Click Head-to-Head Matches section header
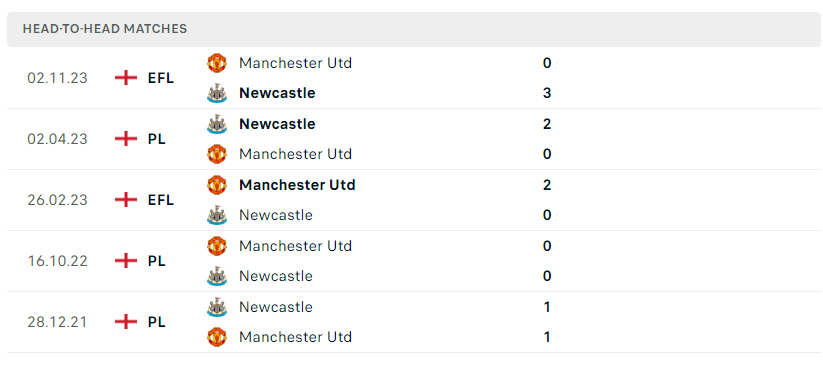823x370 pixels. coord(105,29)
